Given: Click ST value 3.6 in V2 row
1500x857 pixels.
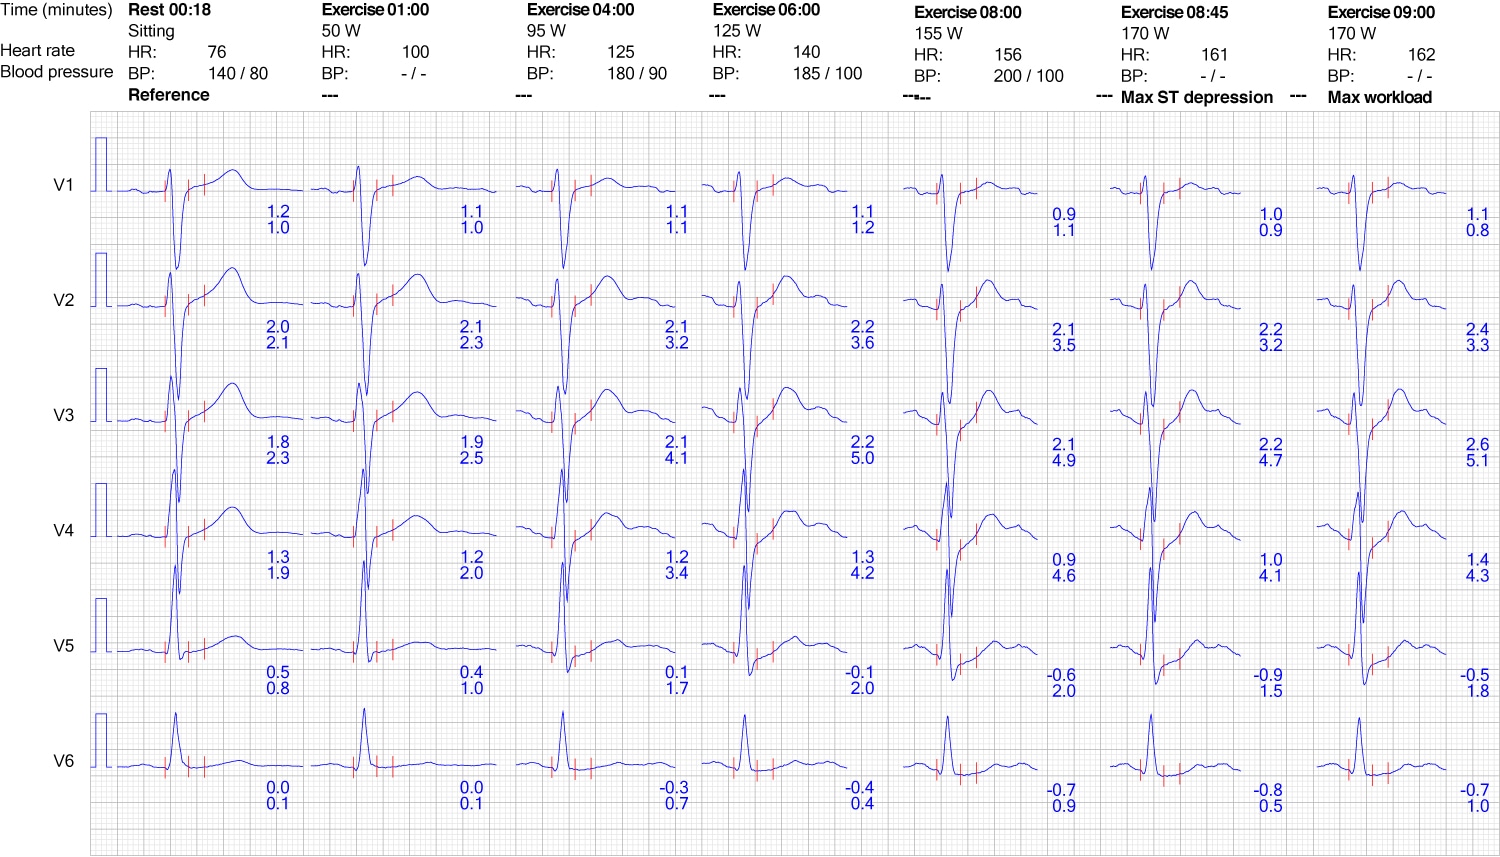Looking at the screenshot, I should (862, 343).
